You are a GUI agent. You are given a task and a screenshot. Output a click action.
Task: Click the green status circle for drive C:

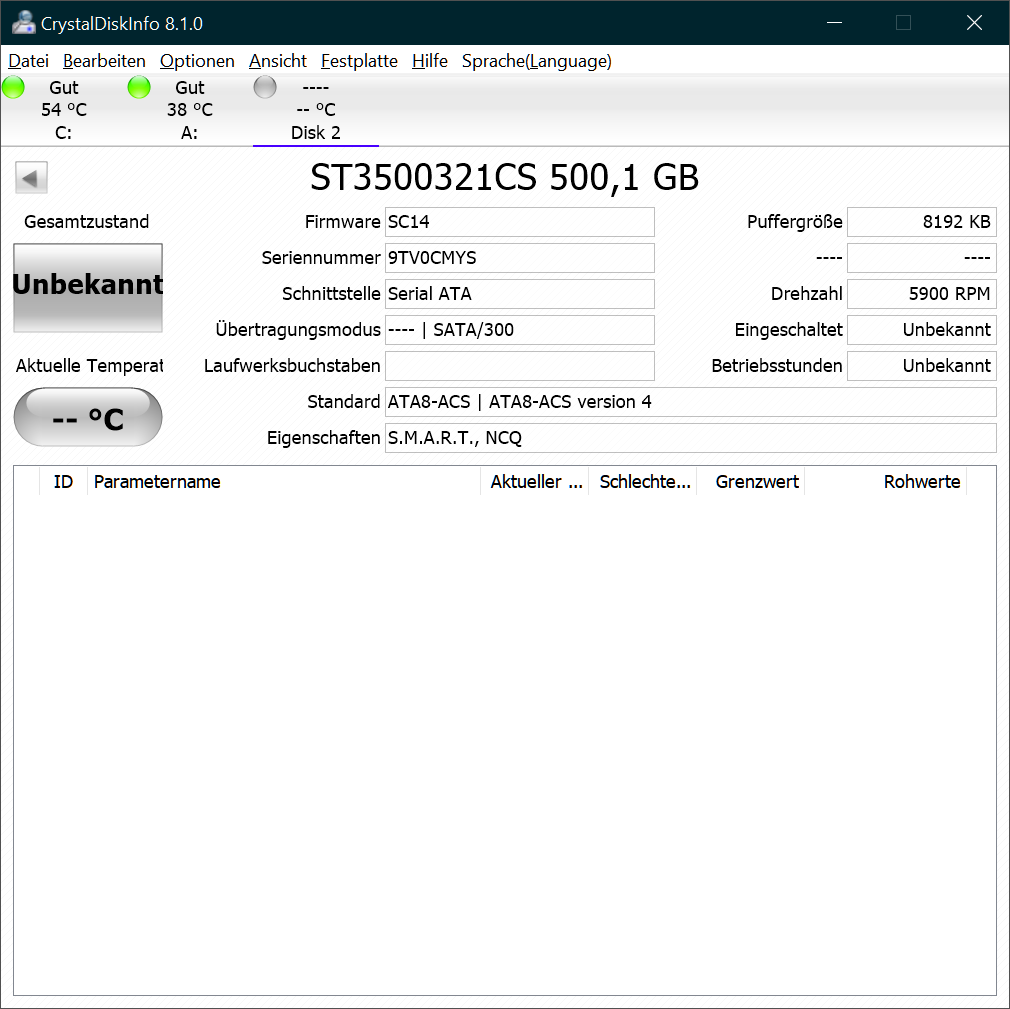tap(14, 87)
